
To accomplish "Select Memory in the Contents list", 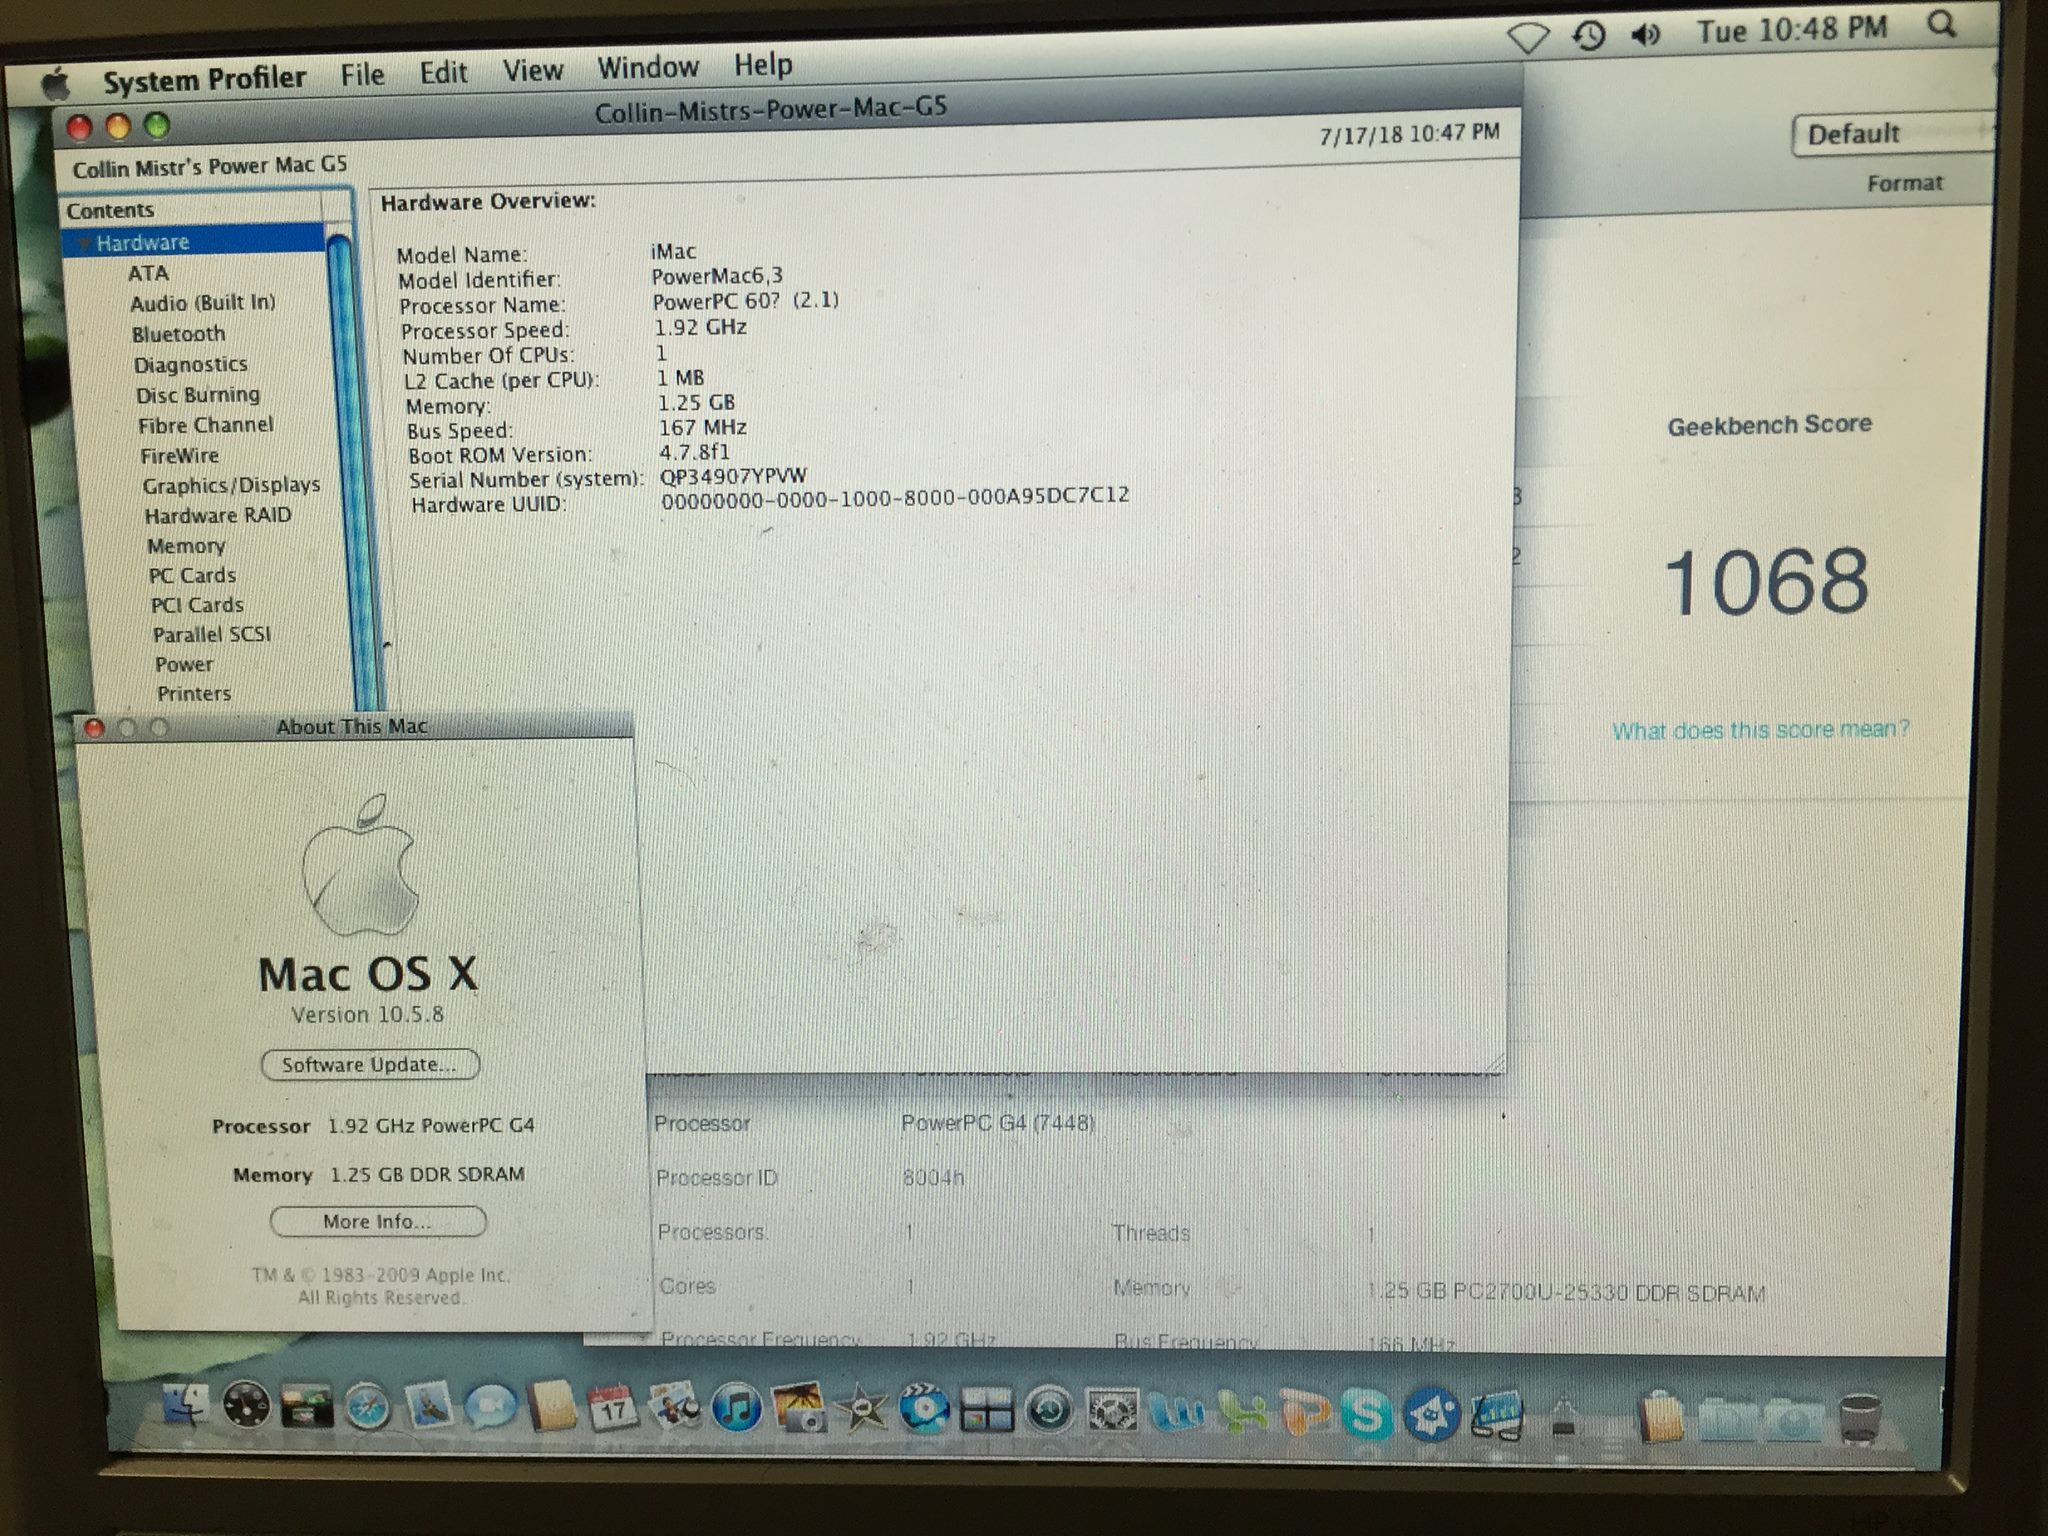I will [x=186, y=546].
